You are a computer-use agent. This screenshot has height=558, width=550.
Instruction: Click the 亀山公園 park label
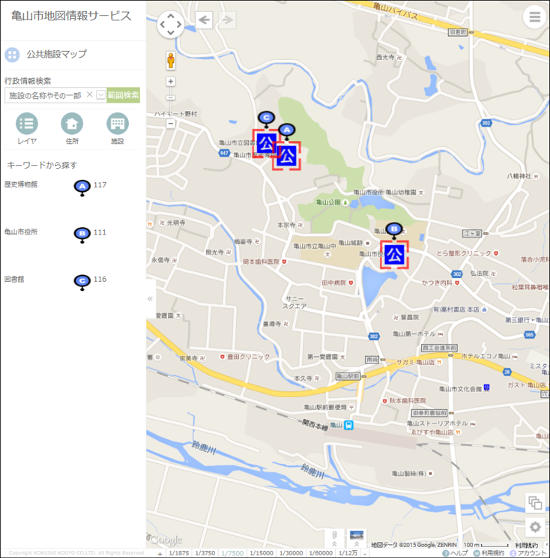(328, 202)
